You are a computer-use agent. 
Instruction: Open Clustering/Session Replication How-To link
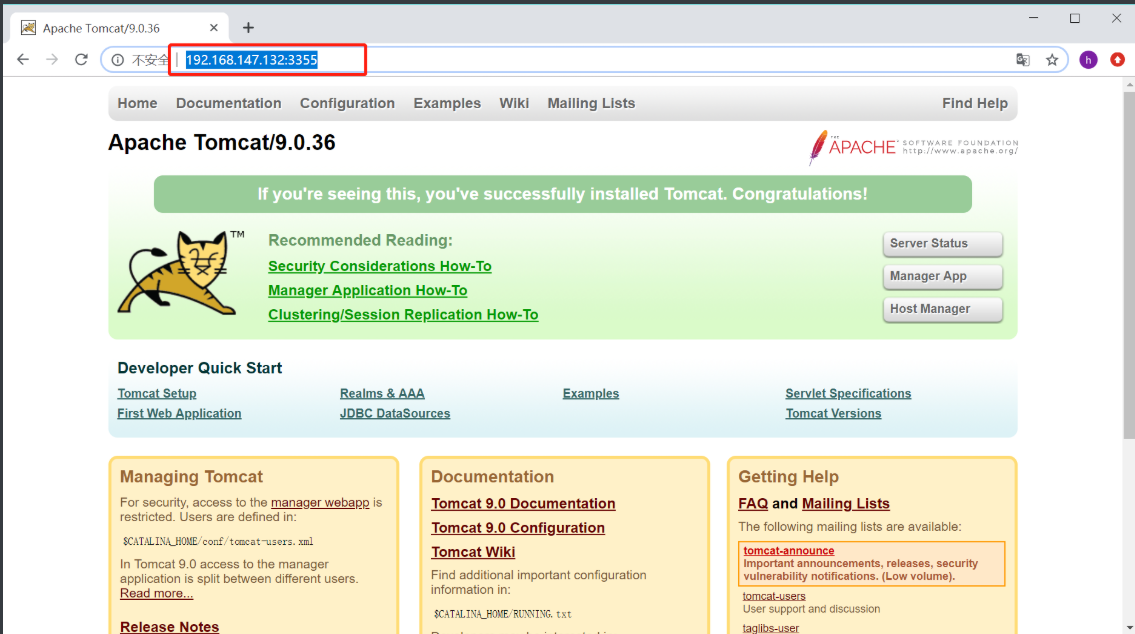(403, 315)
